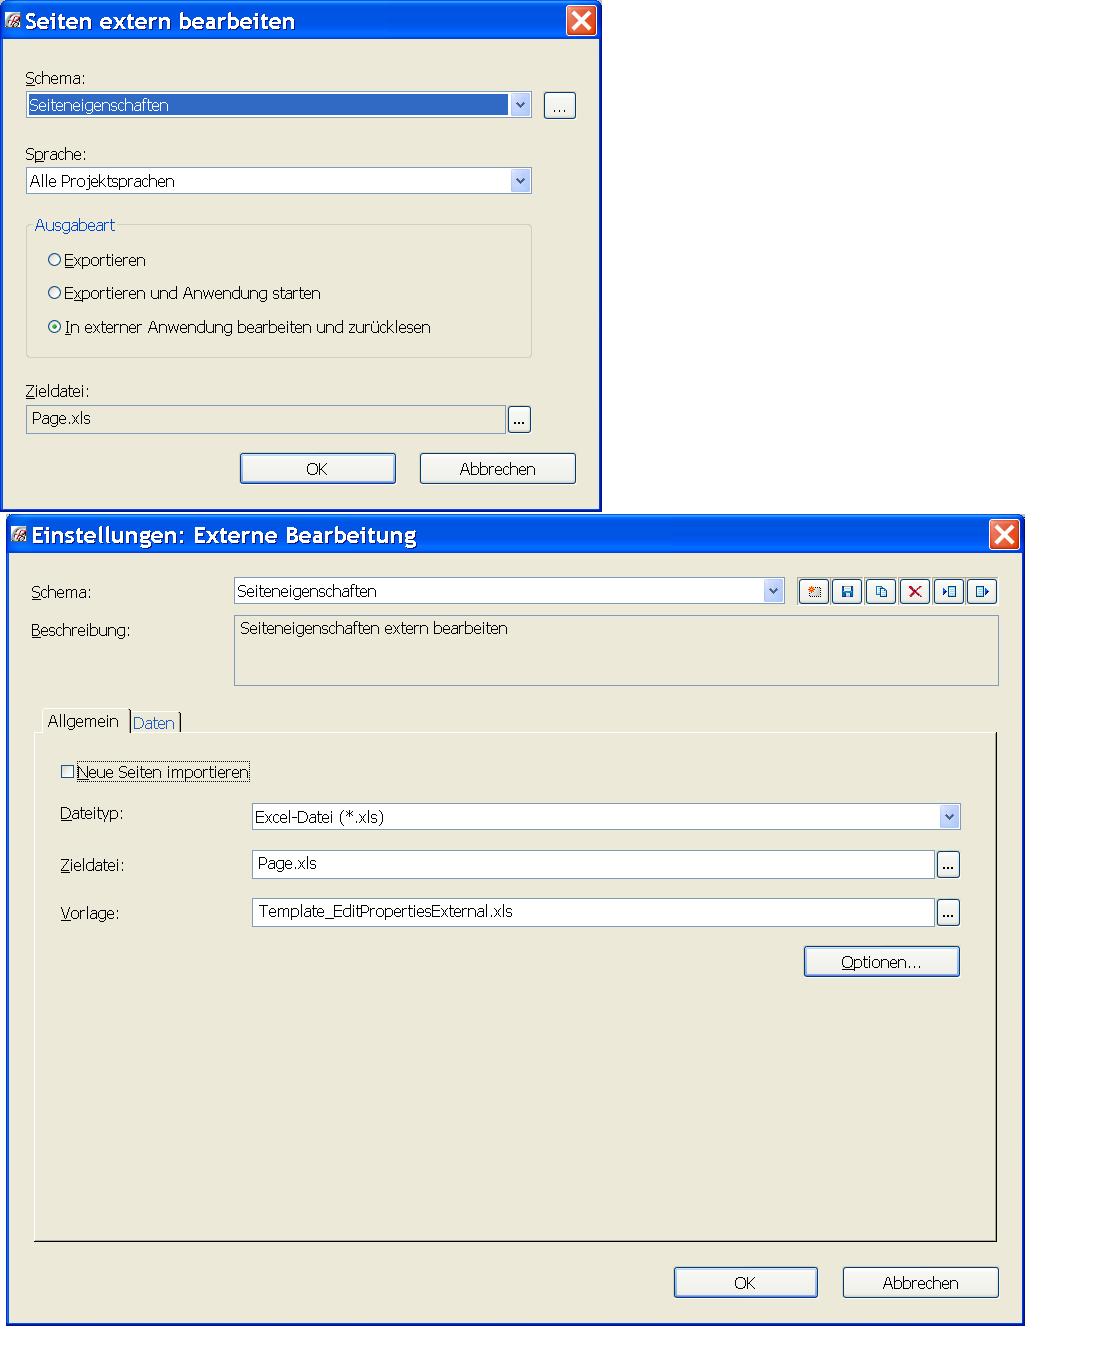Browse for Zieldatei in Seiten extern bearbeiten dialog
The height and width of the screenshot is (1350, 1100).
click(519, 420)
